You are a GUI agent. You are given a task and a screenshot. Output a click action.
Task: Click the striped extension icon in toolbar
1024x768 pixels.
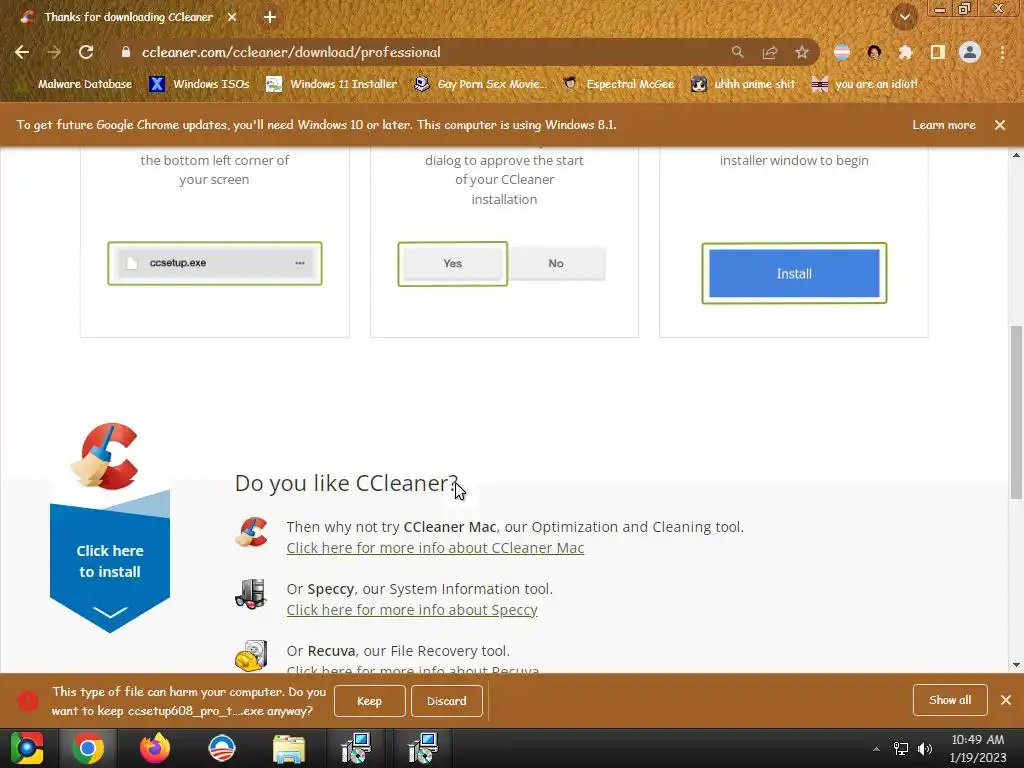[842, 52]
